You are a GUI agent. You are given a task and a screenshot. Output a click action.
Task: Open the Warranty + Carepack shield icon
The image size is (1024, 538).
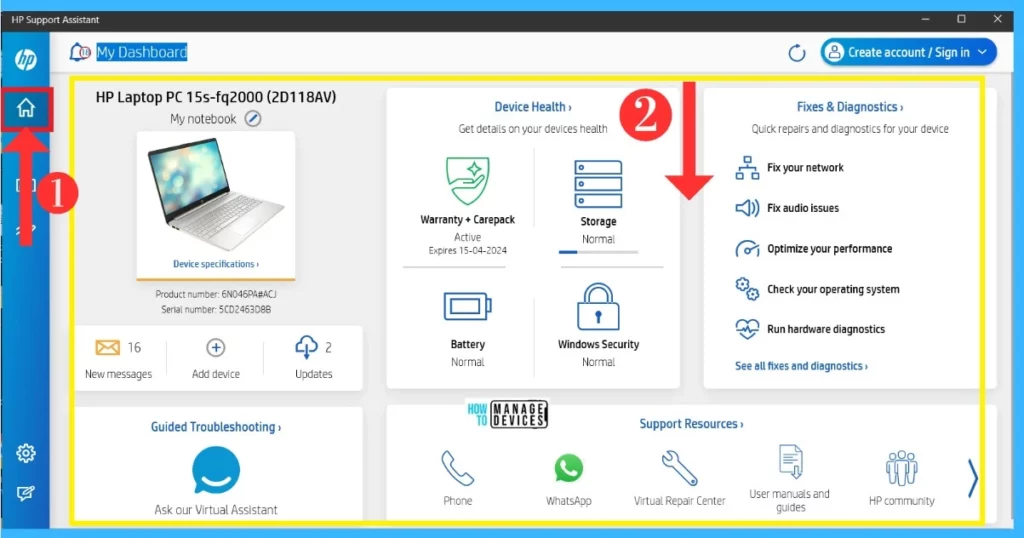468,181
